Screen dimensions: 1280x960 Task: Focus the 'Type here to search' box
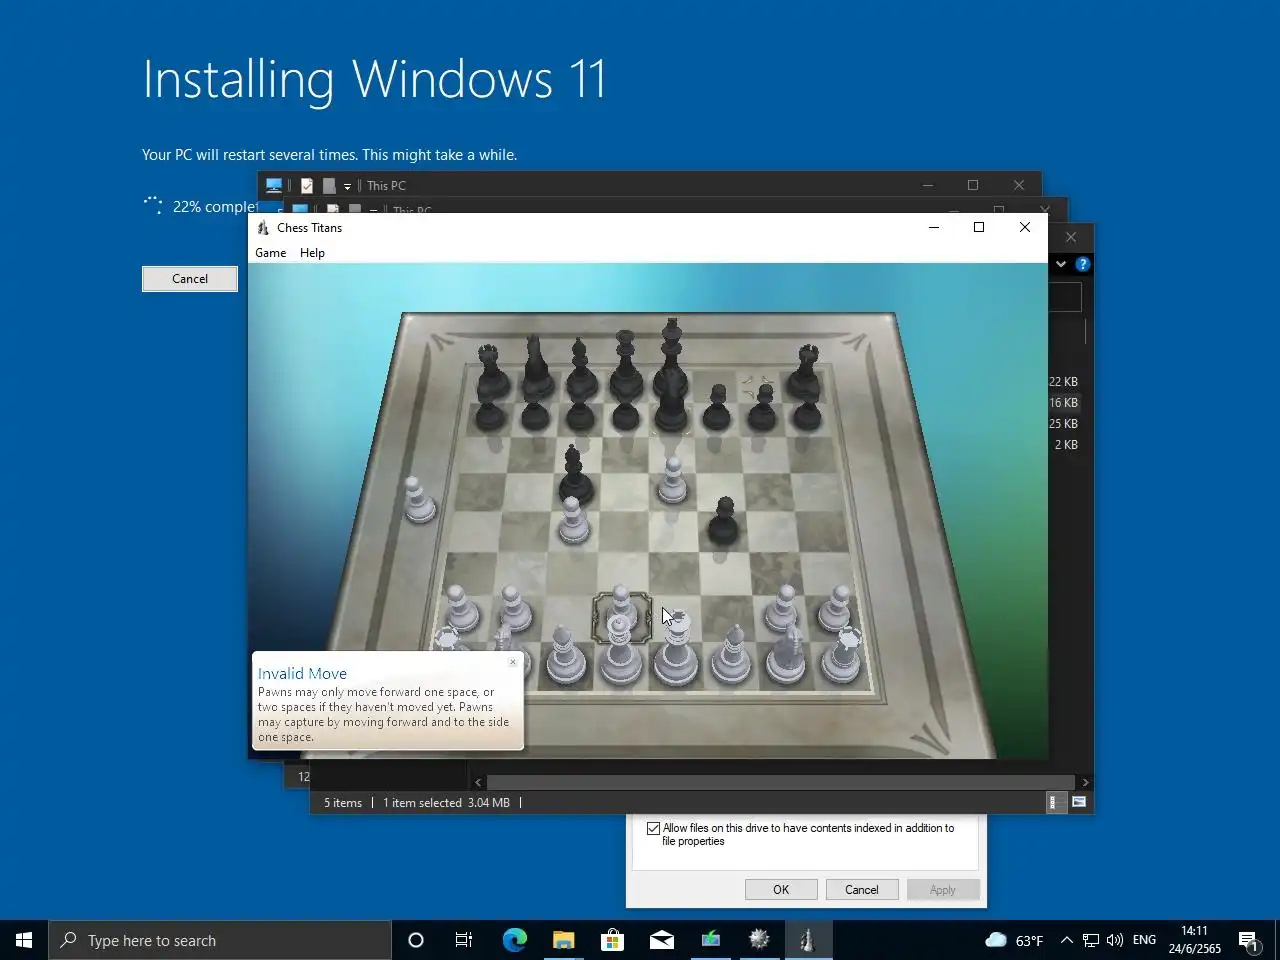[x=220, y=940]
